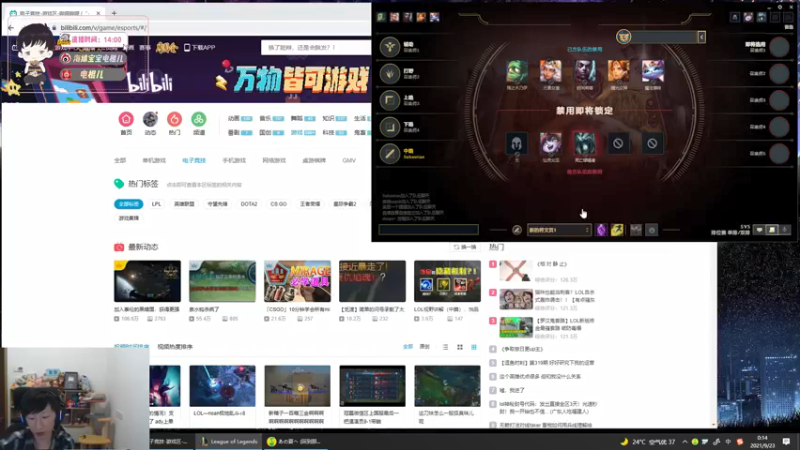
Task: Switch to 视频热度排序 sort option
Action: click(x=175, y=347)
